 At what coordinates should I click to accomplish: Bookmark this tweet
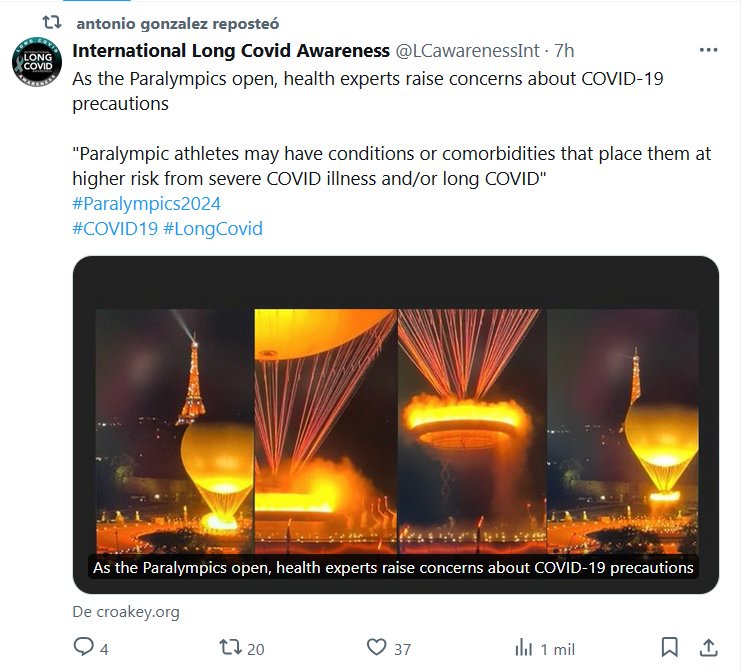pos(670,647)
